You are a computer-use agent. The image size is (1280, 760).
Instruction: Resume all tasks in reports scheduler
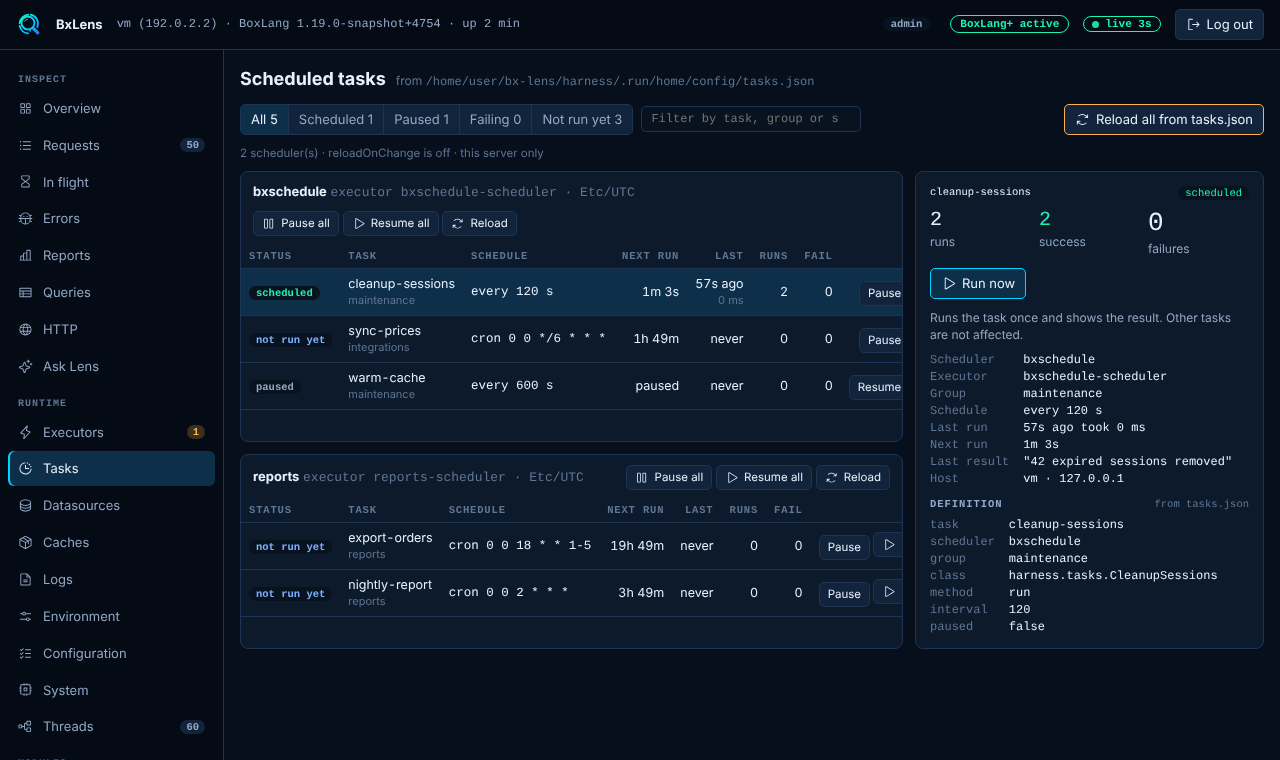[764, 477]
